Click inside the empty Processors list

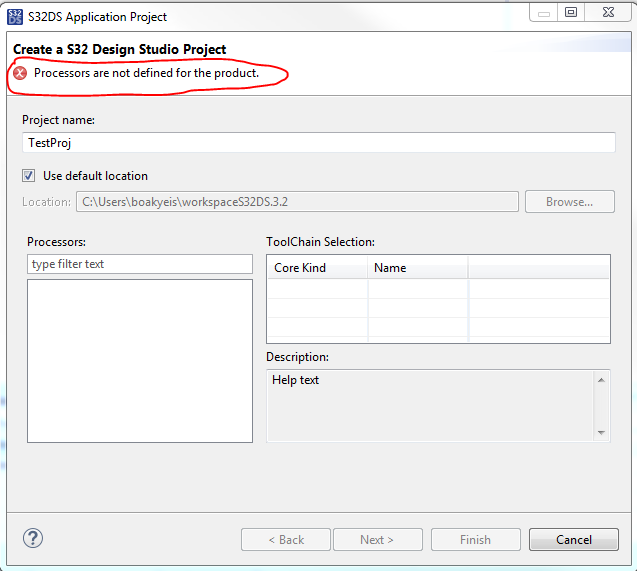(x=140, y=360)
